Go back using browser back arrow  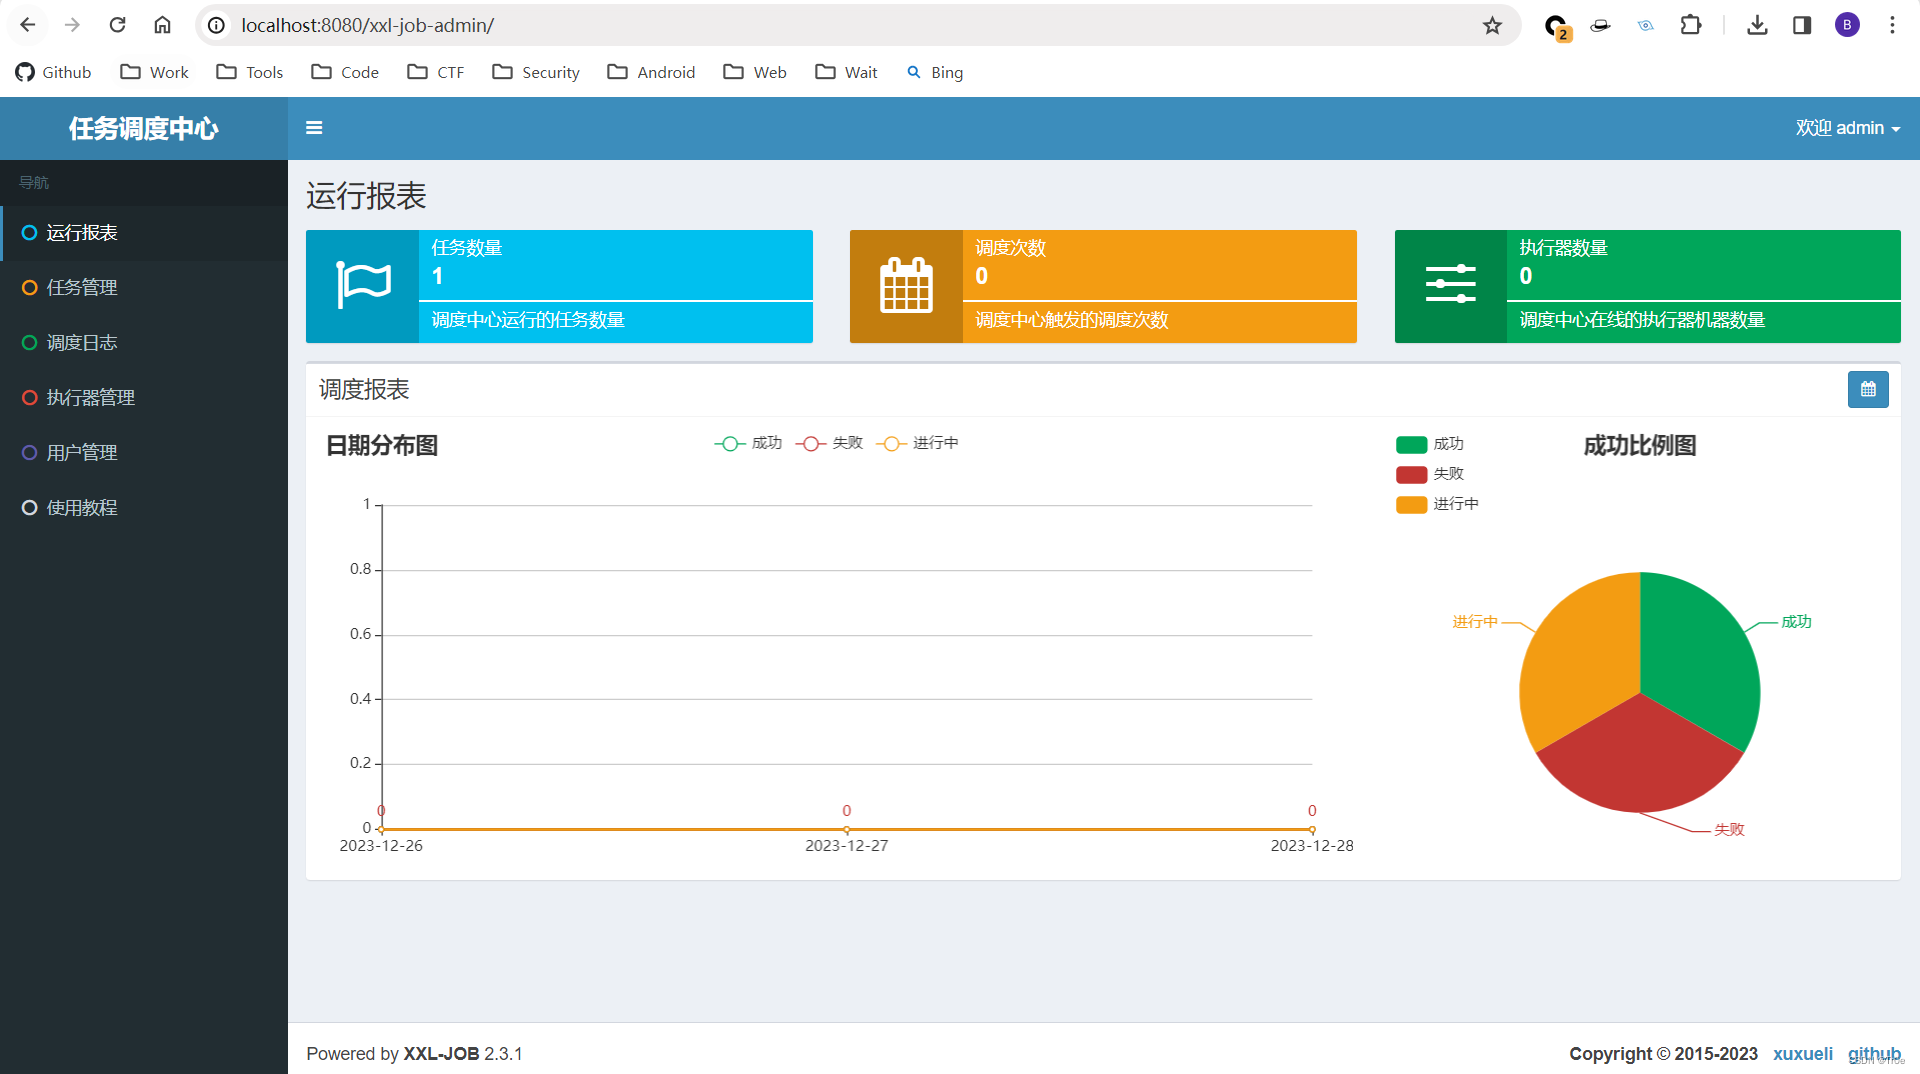click(28, 25)
